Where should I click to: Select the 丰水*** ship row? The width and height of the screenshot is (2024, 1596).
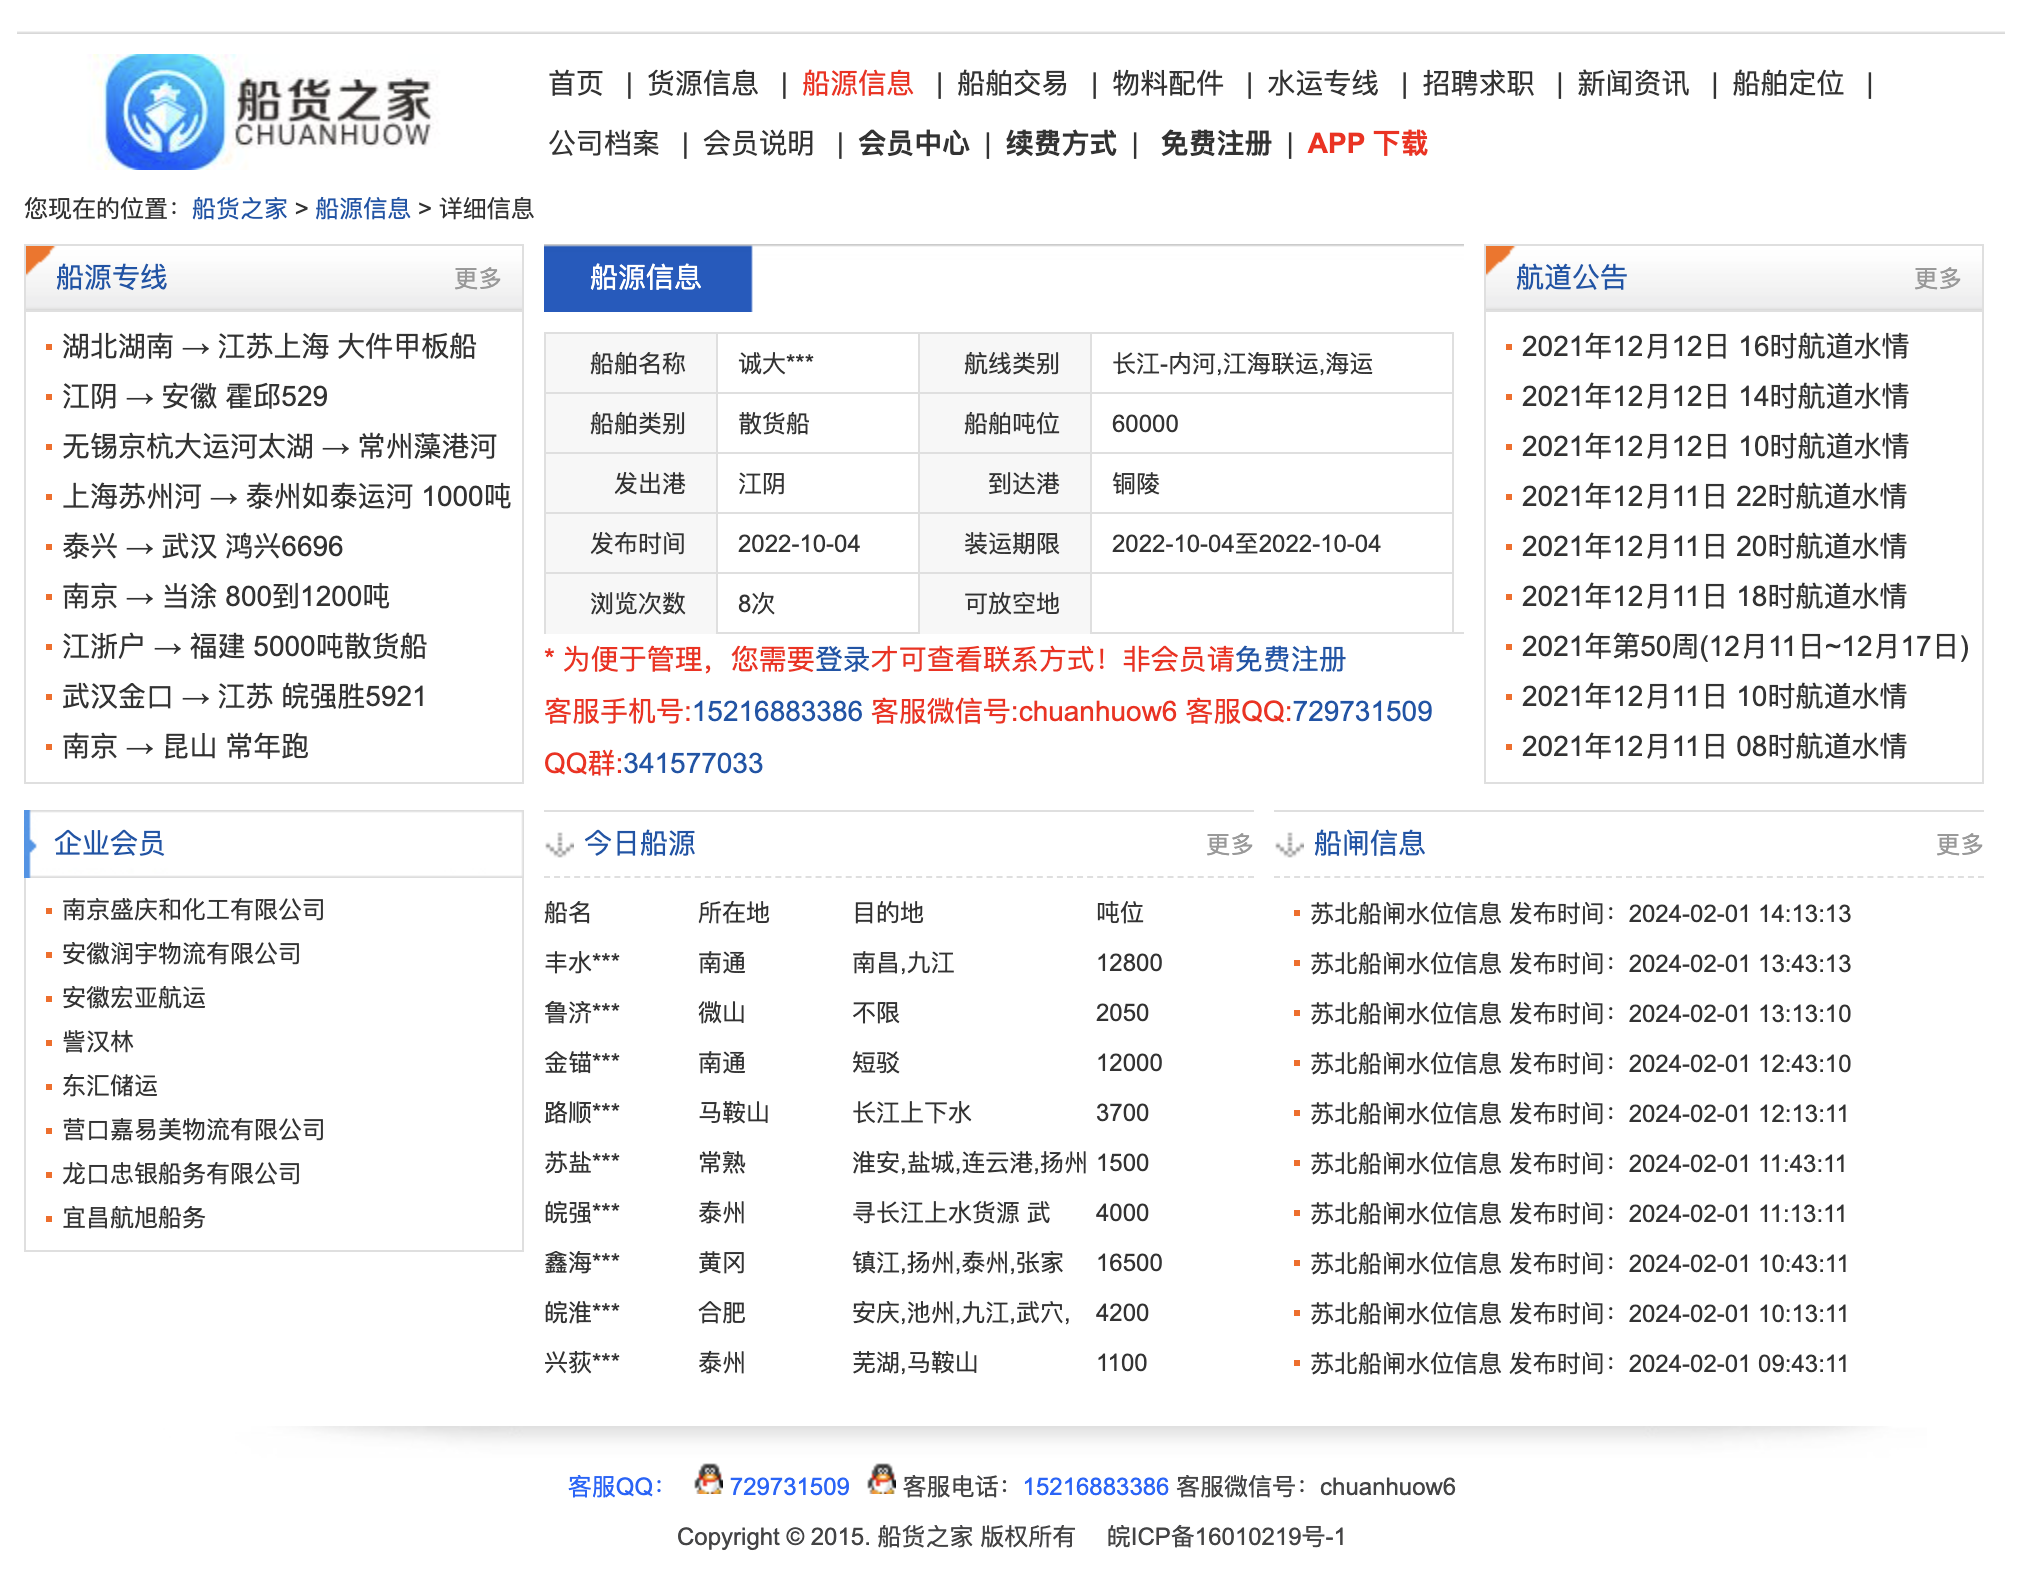coord(582,962)
